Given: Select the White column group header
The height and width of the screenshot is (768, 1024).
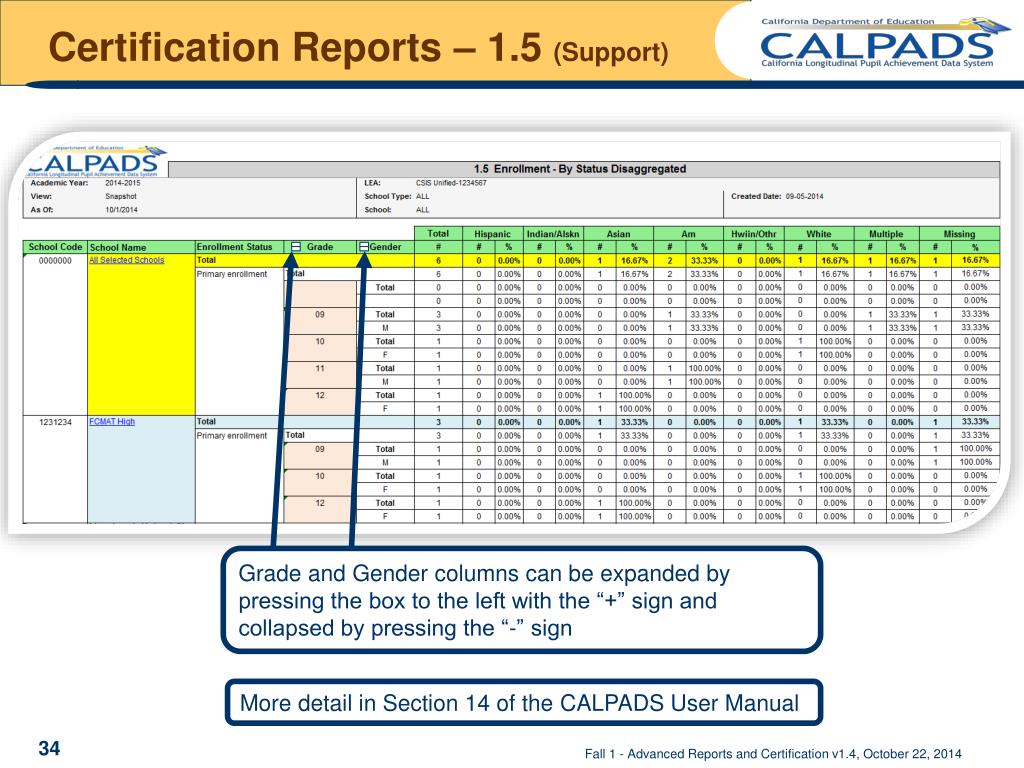Looking at the screenshot, I should [x=819, y=234].
